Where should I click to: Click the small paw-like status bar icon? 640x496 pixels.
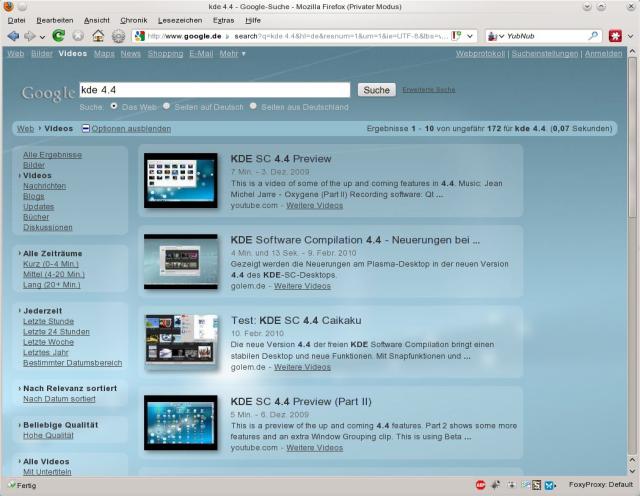point(511,485)
